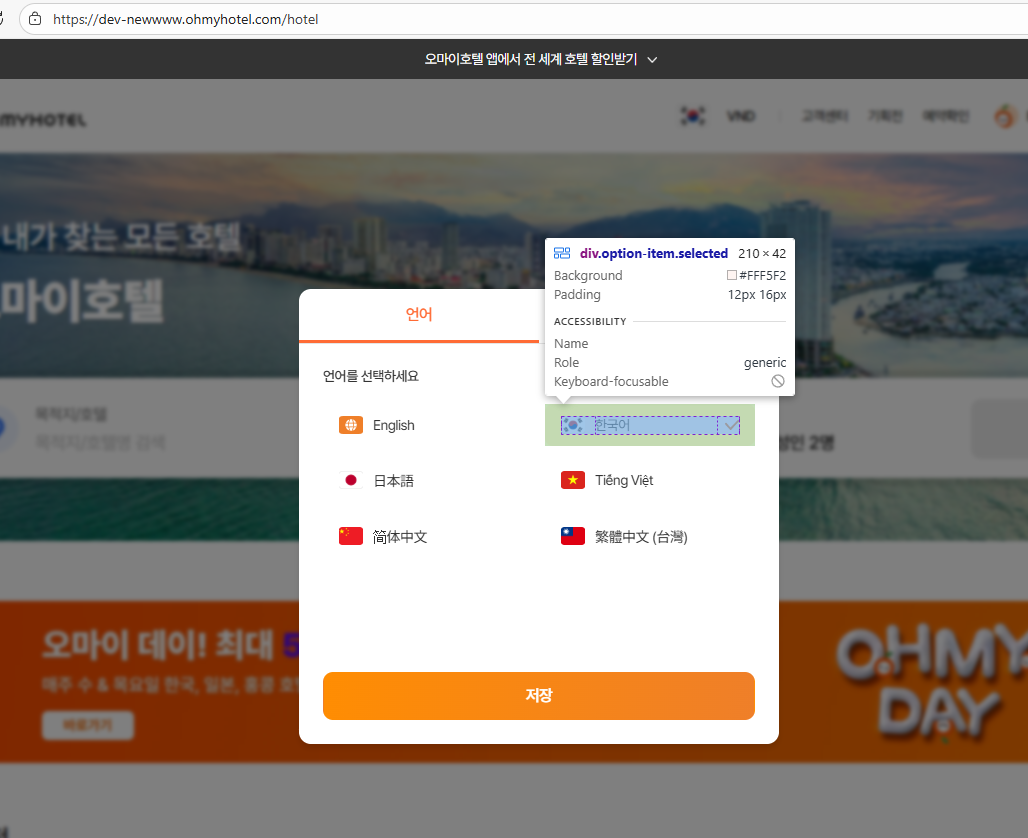1028x838 pixels.
Task: Open the VND currency selector in header
Action: point(741,116)
